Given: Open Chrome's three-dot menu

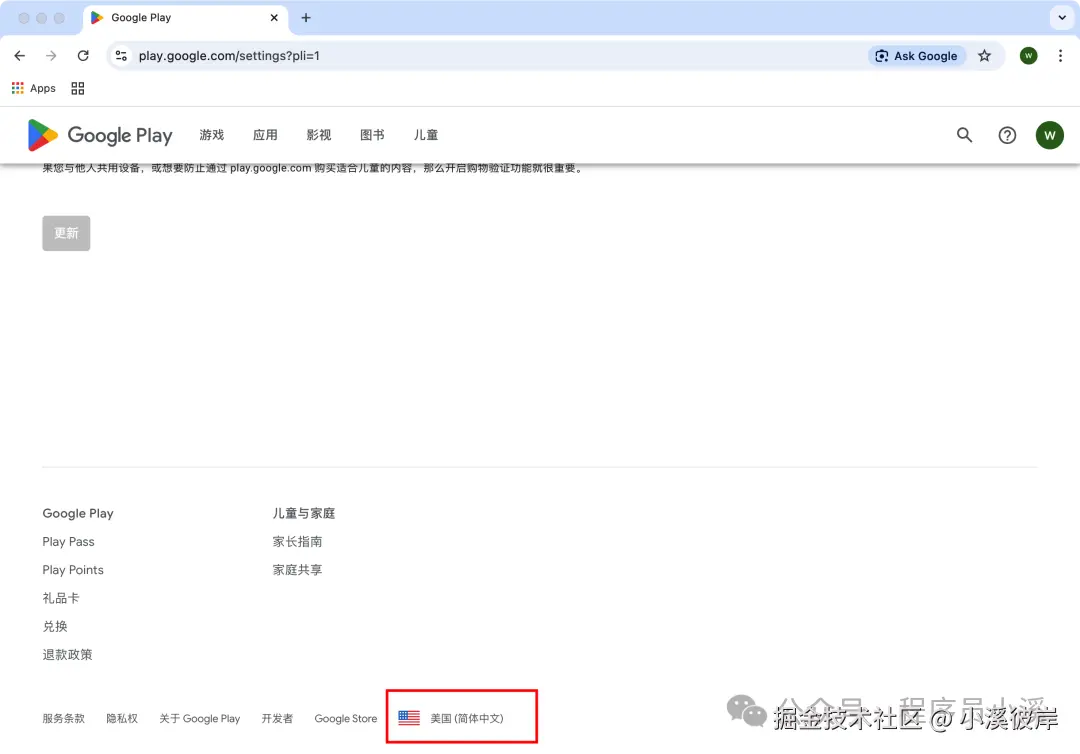Looking at the screenshot, I should (1060, 56).
